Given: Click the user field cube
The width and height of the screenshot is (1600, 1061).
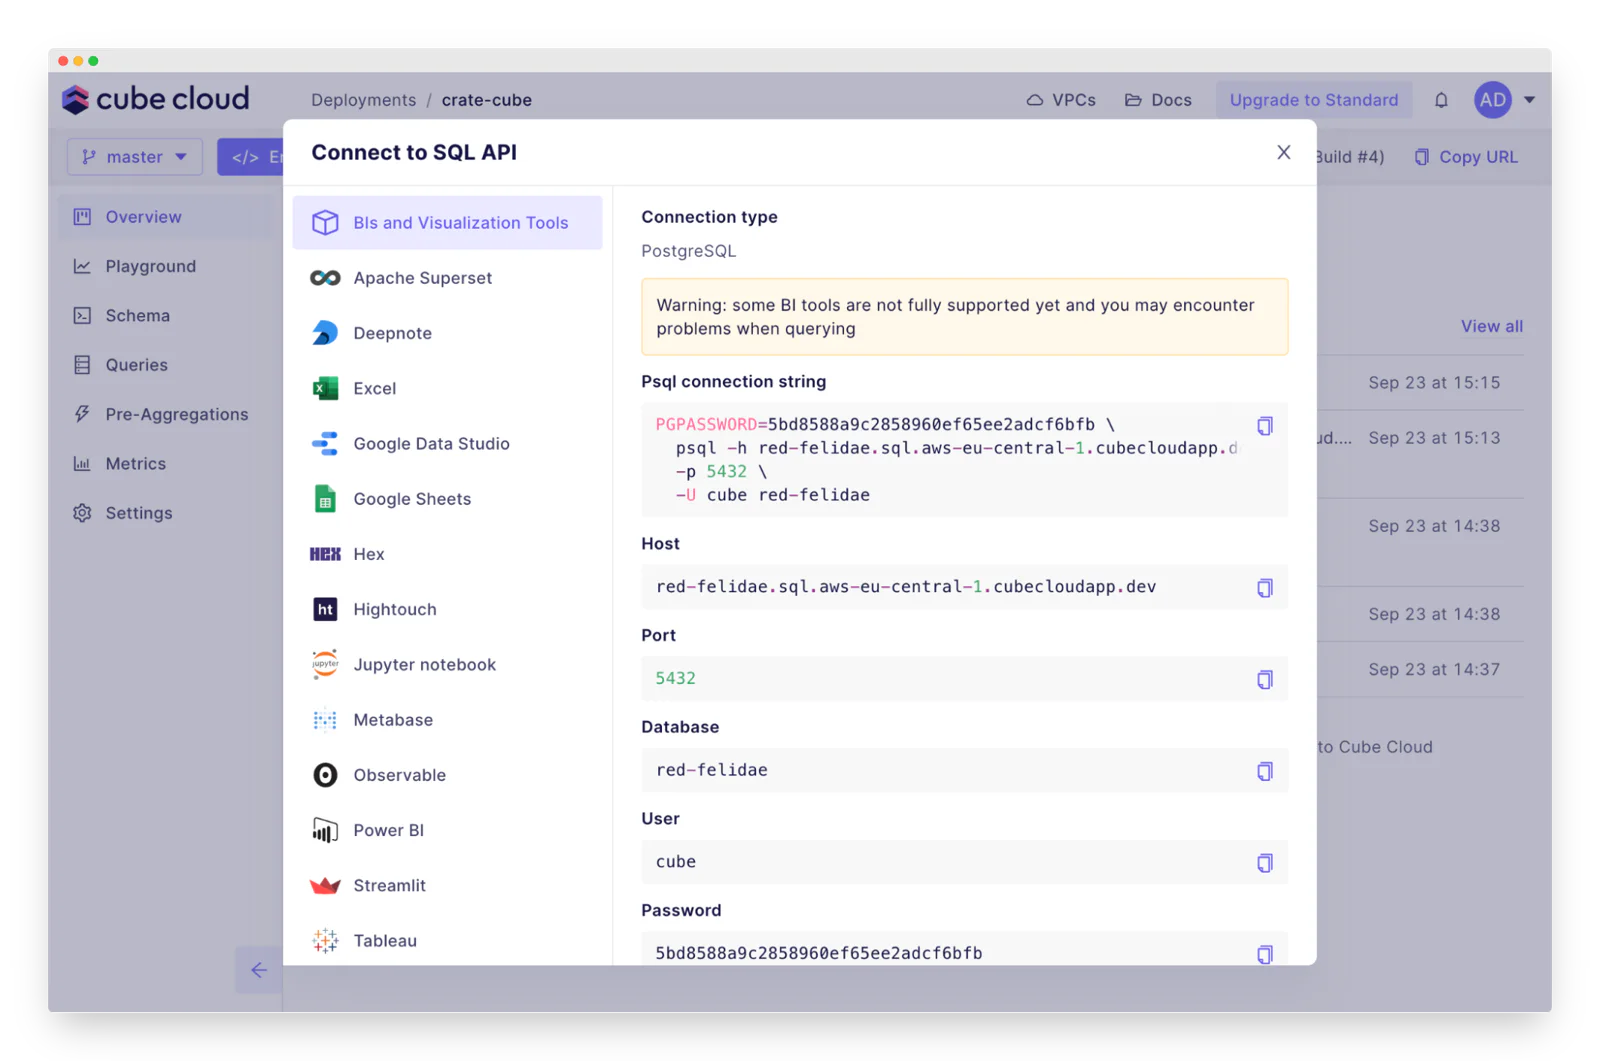Looking at the screenshot, I should click(964, 862).
